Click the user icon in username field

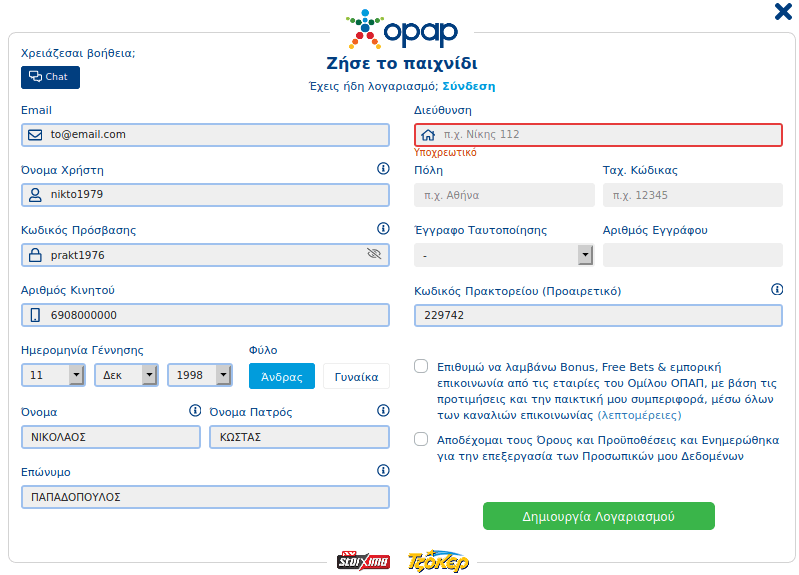pyautogui.click(x=35, y=195)
